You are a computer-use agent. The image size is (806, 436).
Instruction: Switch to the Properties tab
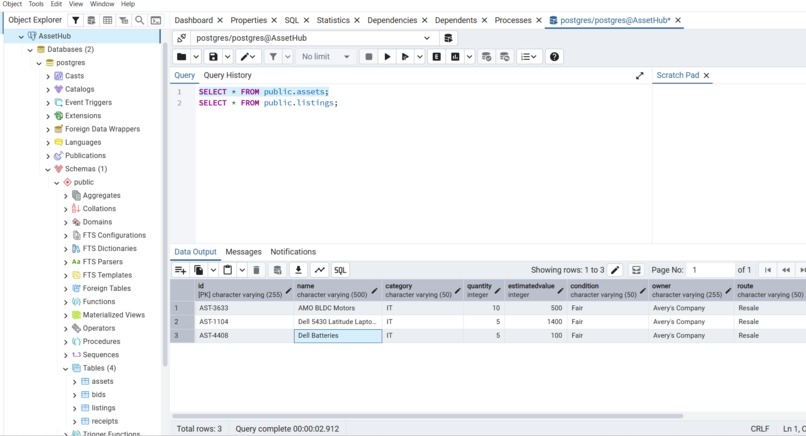tap(248, 20)
